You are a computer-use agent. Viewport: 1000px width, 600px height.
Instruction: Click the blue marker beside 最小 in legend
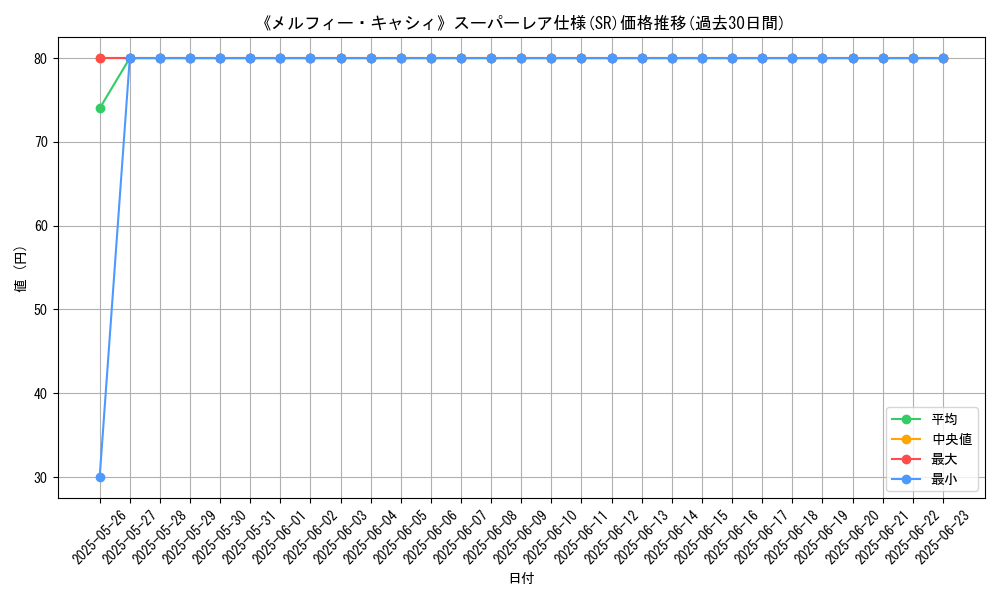[906, 479]
